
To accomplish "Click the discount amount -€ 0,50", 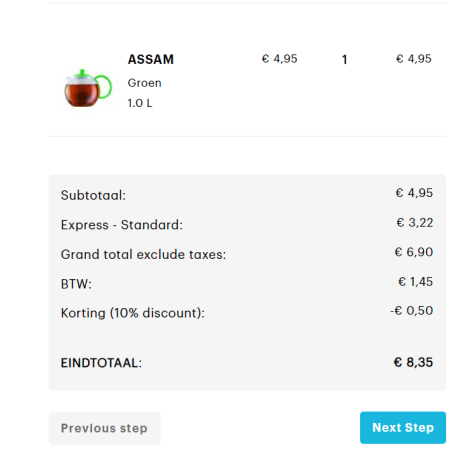I will pyautogui.click(x=412, y=311).
